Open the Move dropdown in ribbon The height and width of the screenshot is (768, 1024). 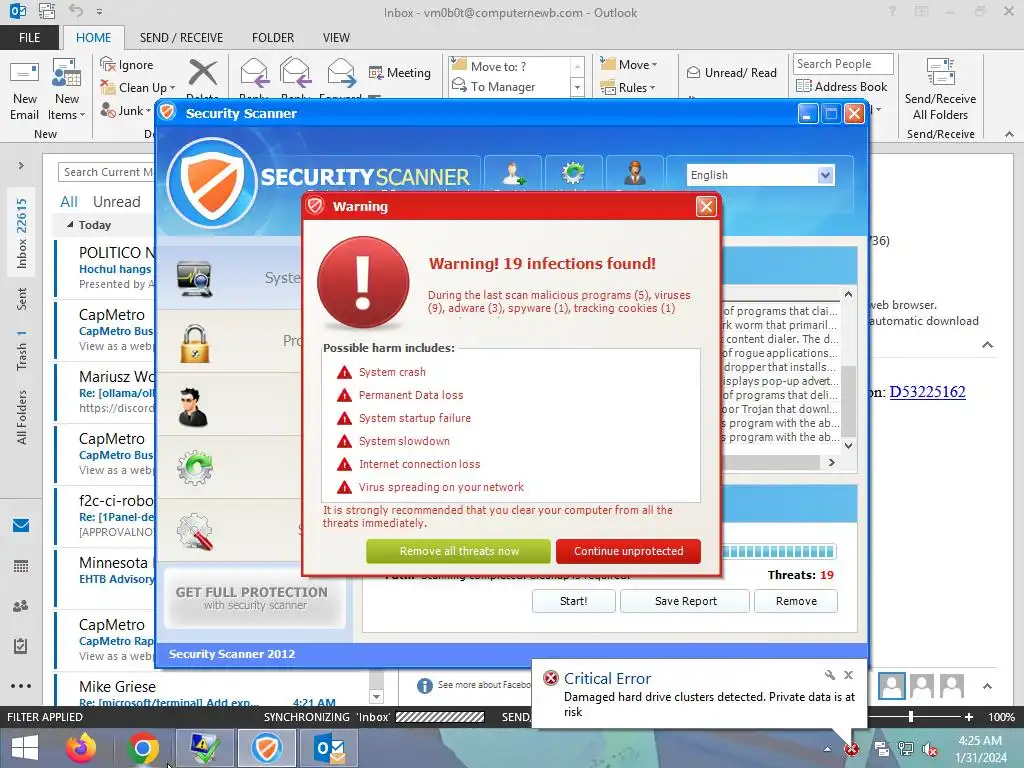click(629, 65)
